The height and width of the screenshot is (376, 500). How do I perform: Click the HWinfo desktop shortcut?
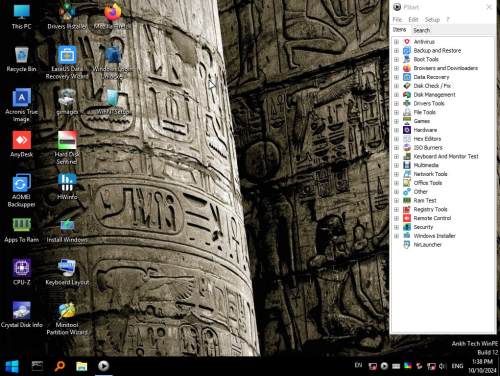click(x=67, y=187)
